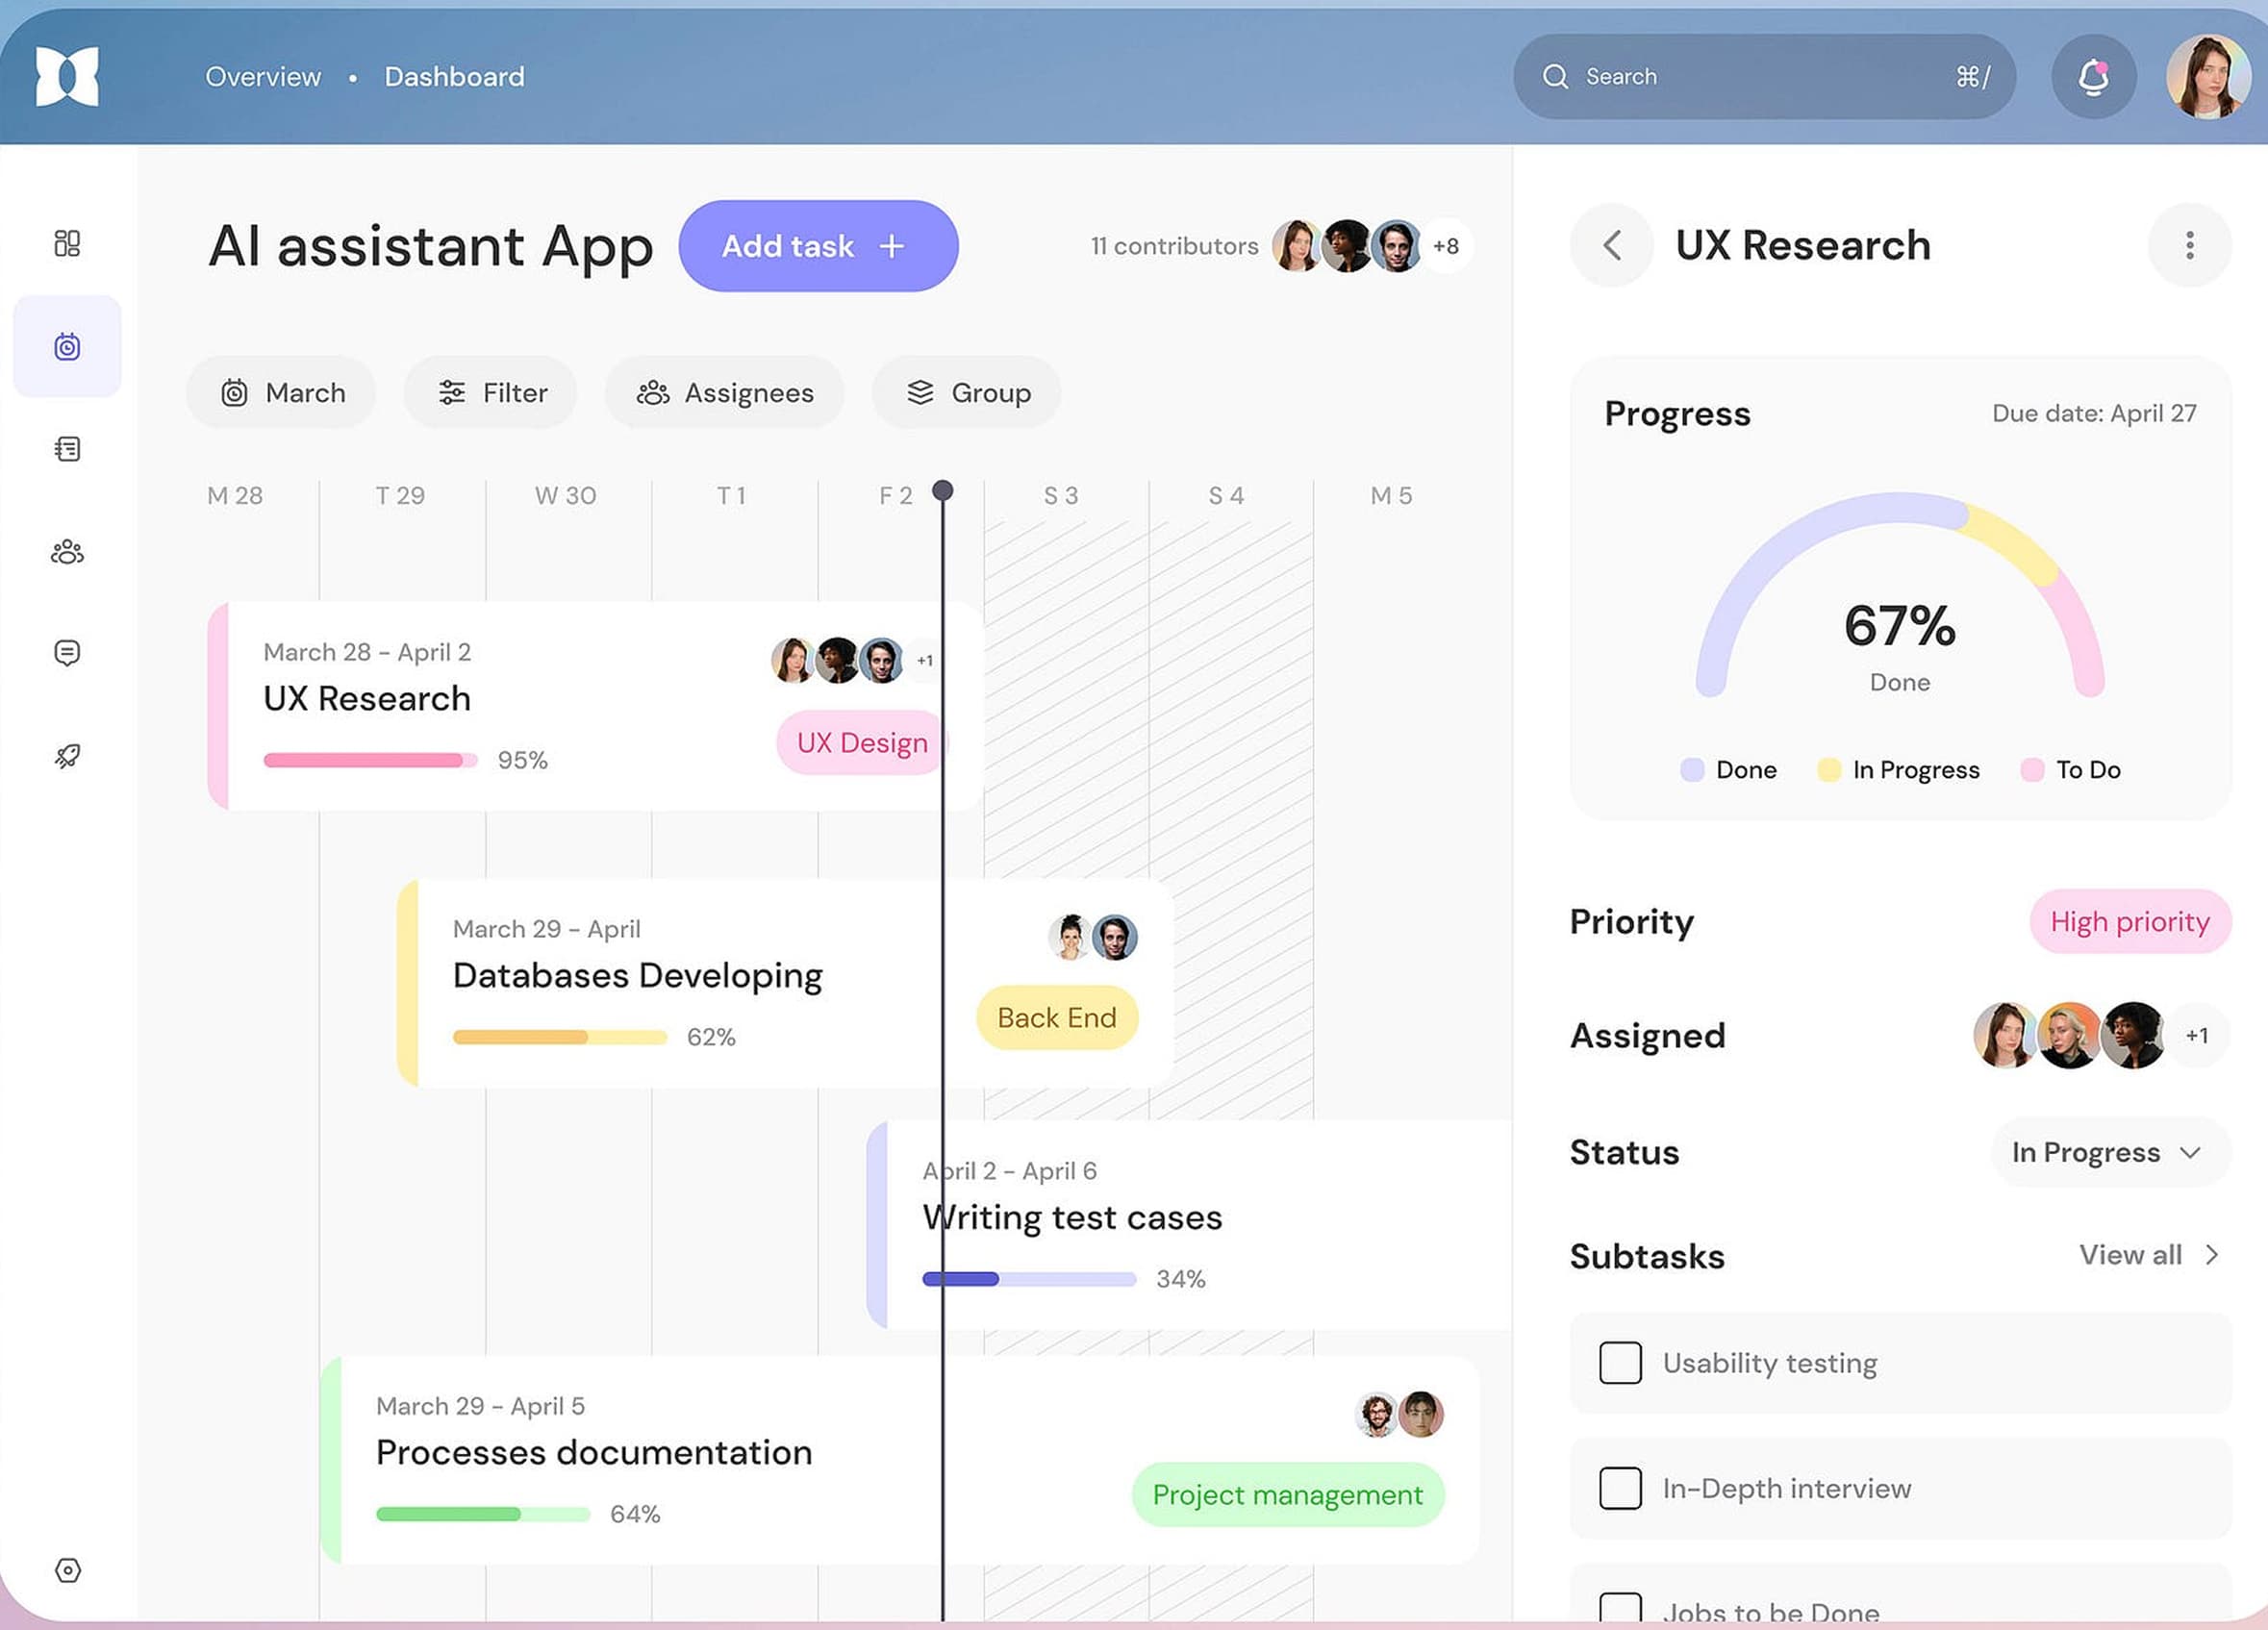Image resolution: width=2268 pixels, height=1630 pixels.
Task: Open the dashboard grid view icon
Action: tap(67, 243)
